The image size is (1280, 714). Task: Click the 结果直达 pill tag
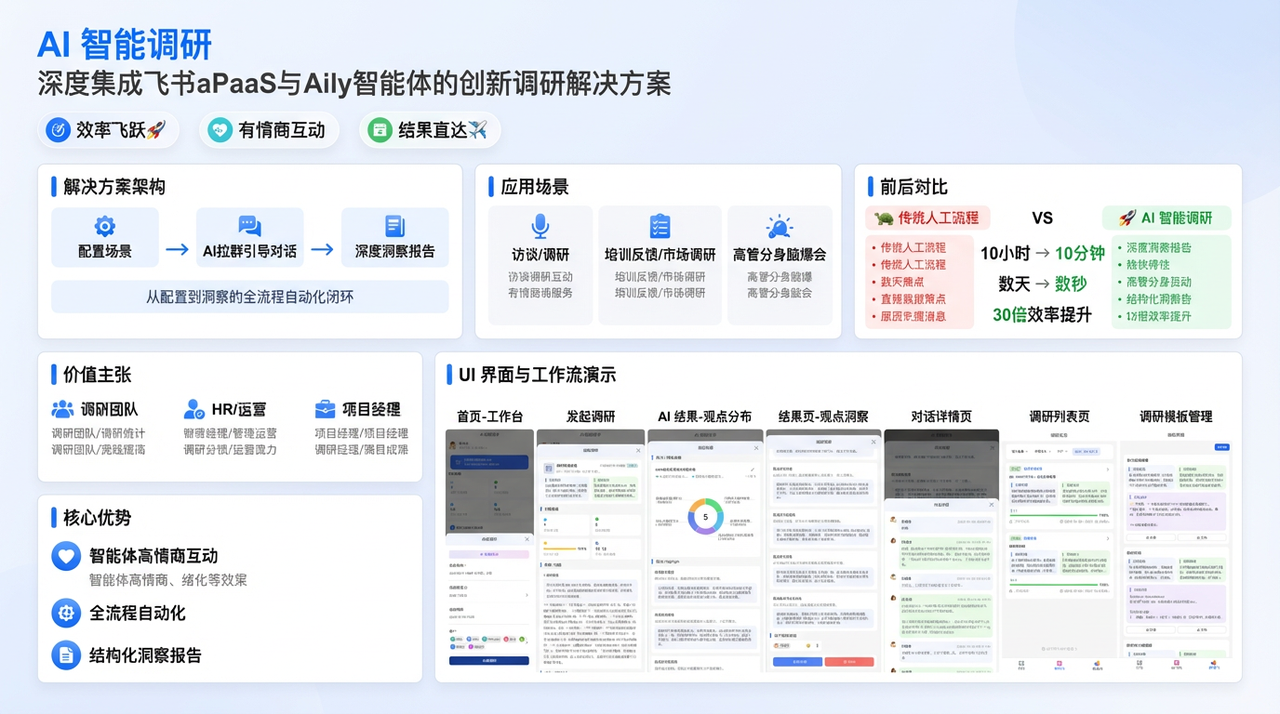429,130
